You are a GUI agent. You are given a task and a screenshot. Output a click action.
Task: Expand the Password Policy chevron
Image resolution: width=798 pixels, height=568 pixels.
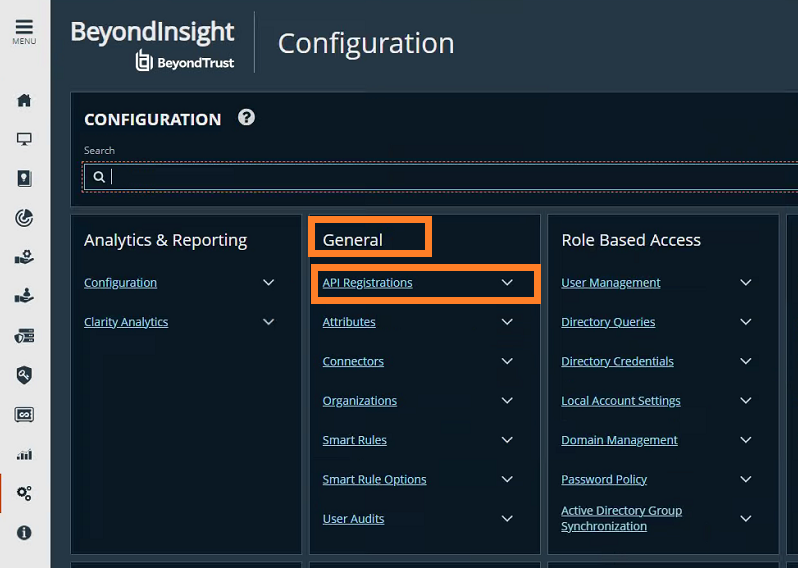746,479
